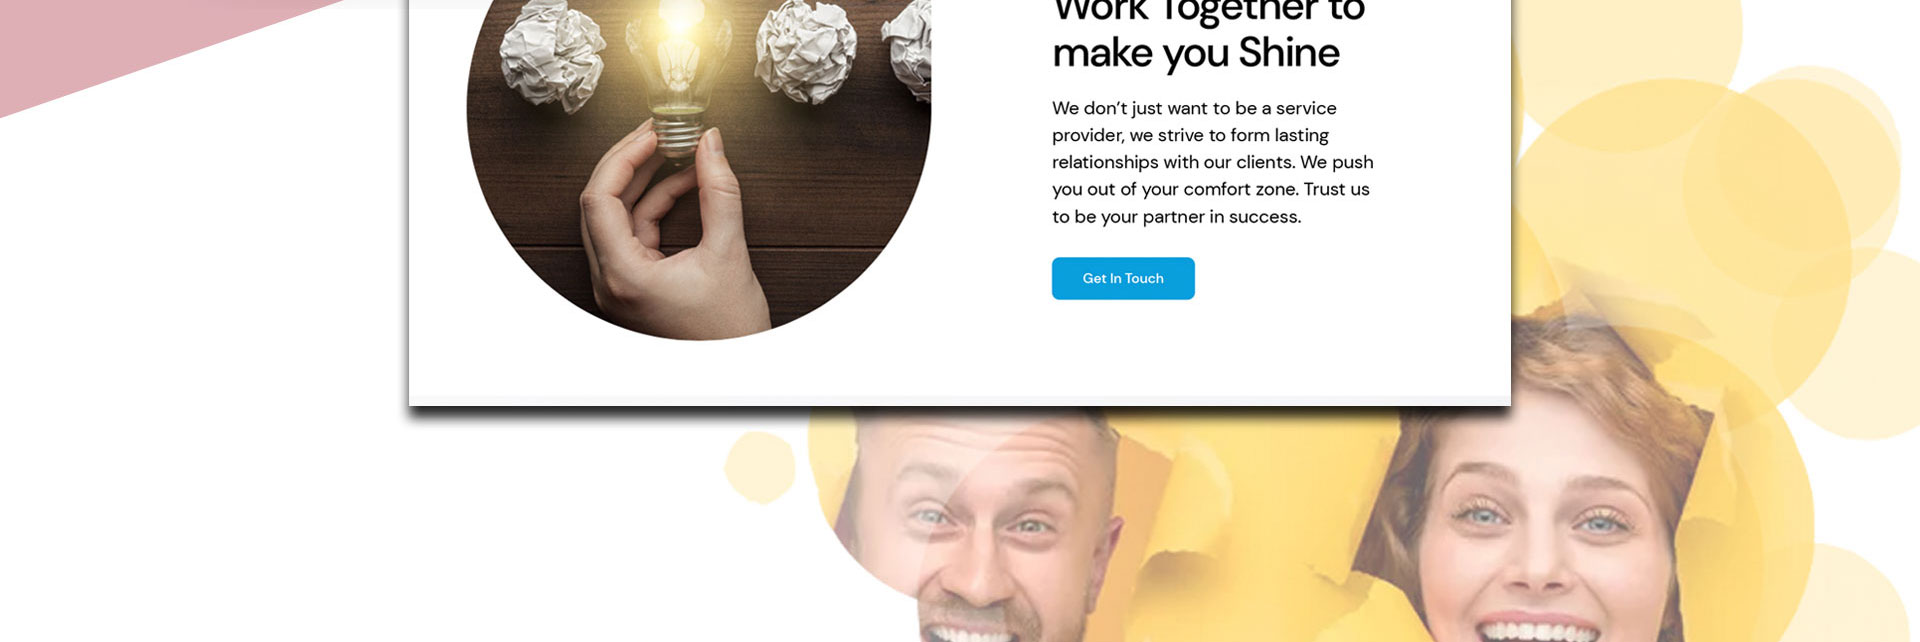
Task: Click the woman's white smiling teeth
Action: click(1538, 629)
